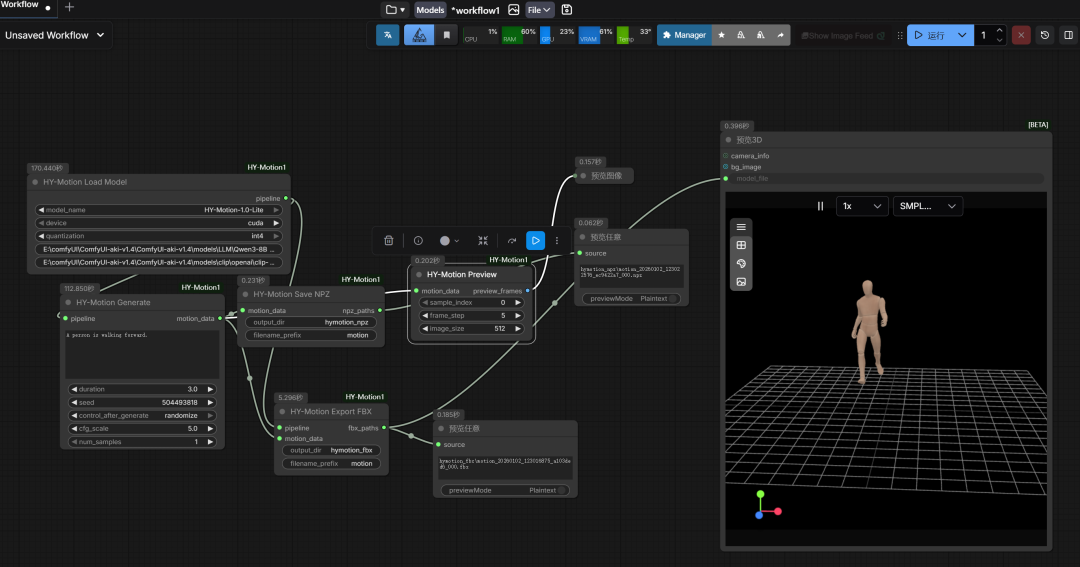Open Unsaved Workflow dropdown

click(x=54, y=35)
